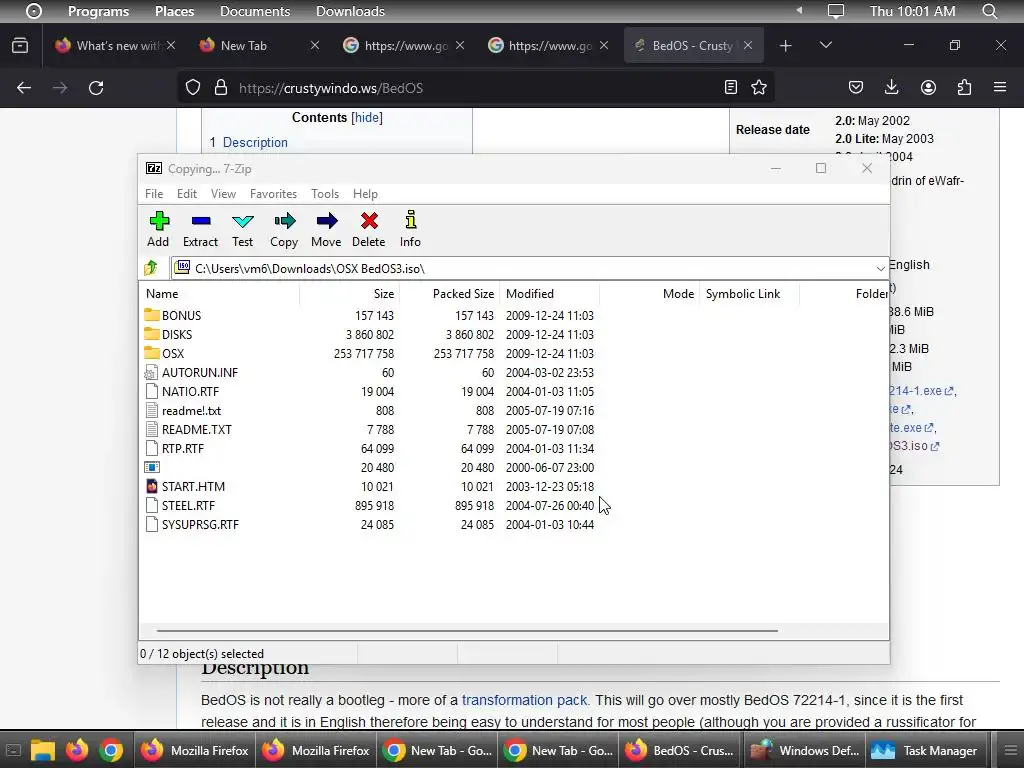The image size is (1024, 768).
Task: Select the readme!.txt file
Action: pos(191,411)
